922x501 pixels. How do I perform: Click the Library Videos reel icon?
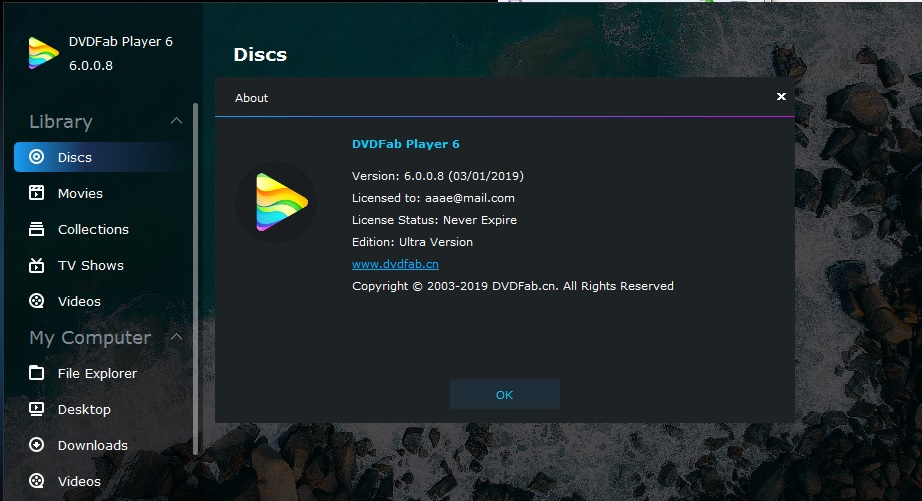[36, 301]
